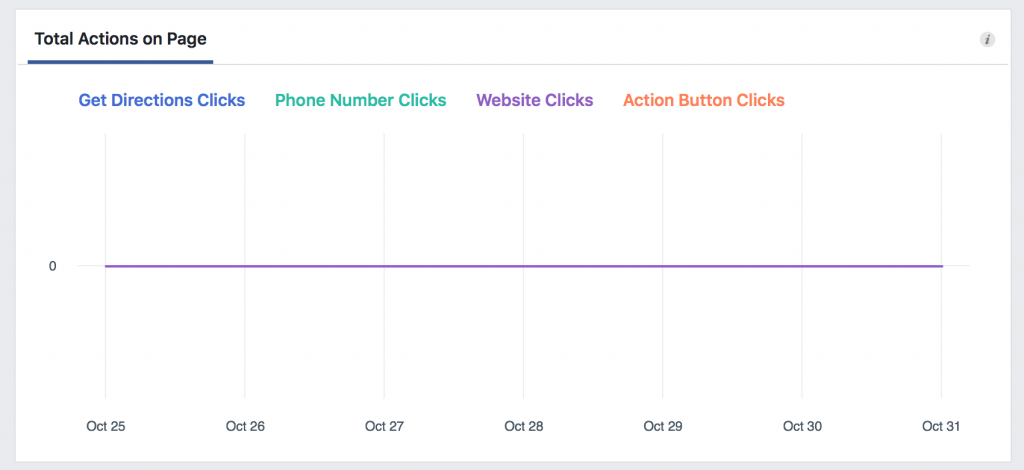Screen dimensions: 1024x470
Task: Click the Oct 31 axis label
Action: pyautogui.click(x=941, y=426)
